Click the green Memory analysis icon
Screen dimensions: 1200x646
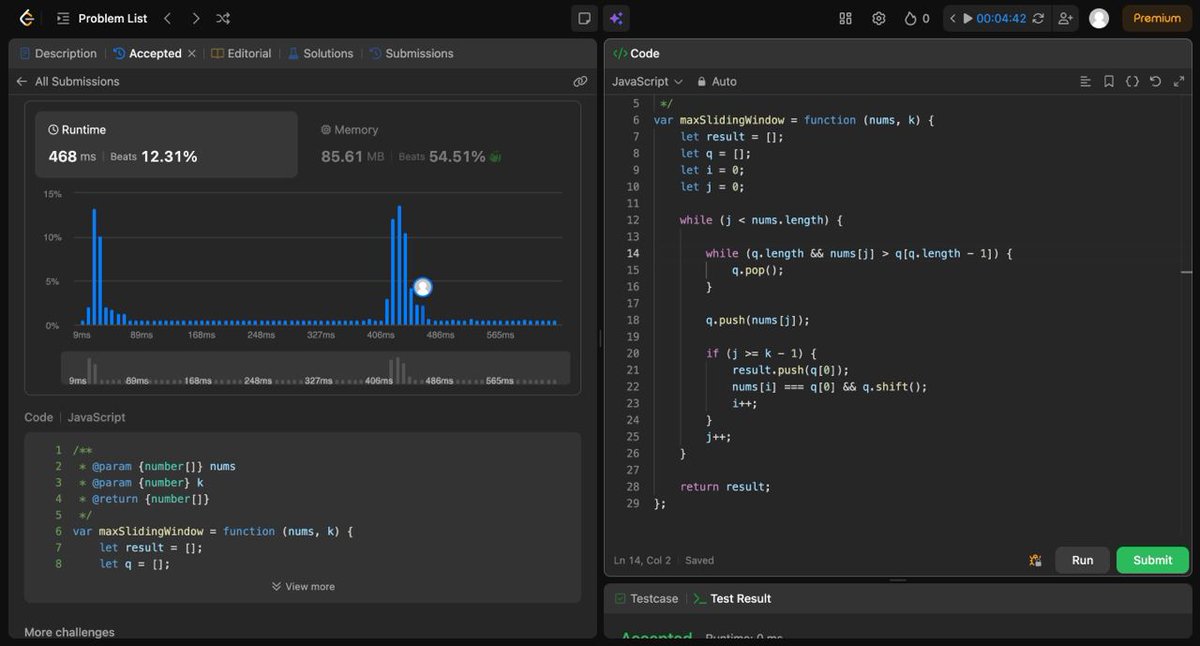[x=495, y=157]
